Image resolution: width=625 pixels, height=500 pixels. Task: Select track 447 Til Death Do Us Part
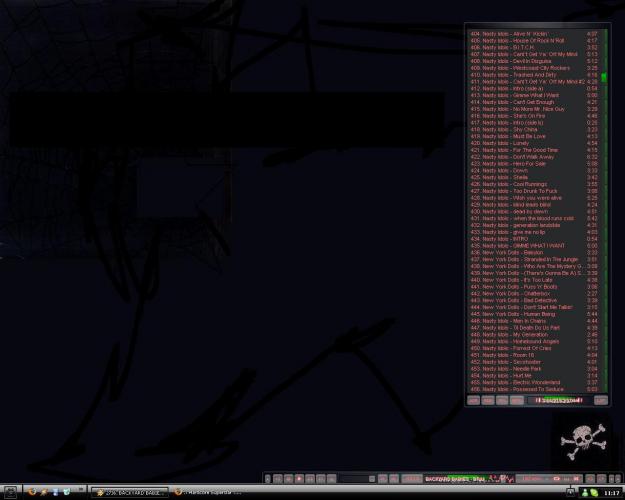[533, 328]
